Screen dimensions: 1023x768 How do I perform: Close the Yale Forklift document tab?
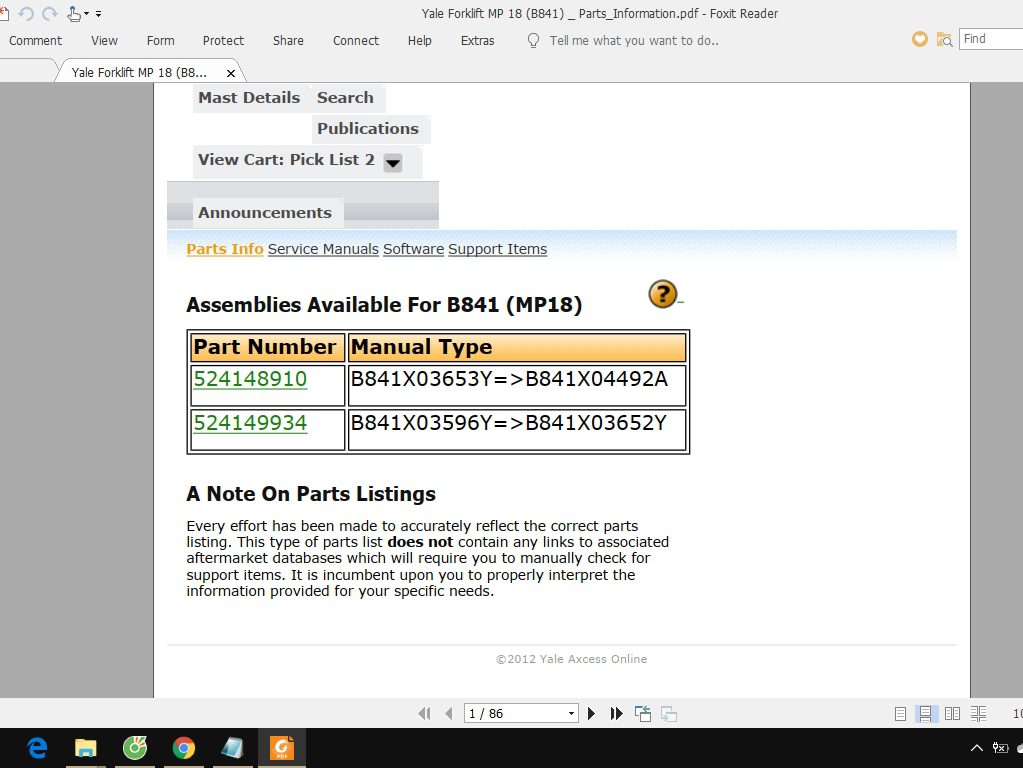230,73
